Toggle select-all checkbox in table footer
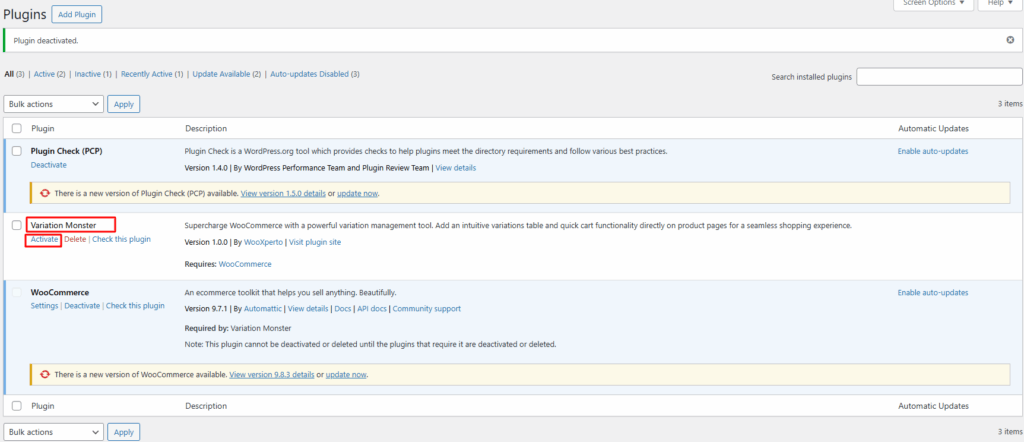 coord(17,406)
